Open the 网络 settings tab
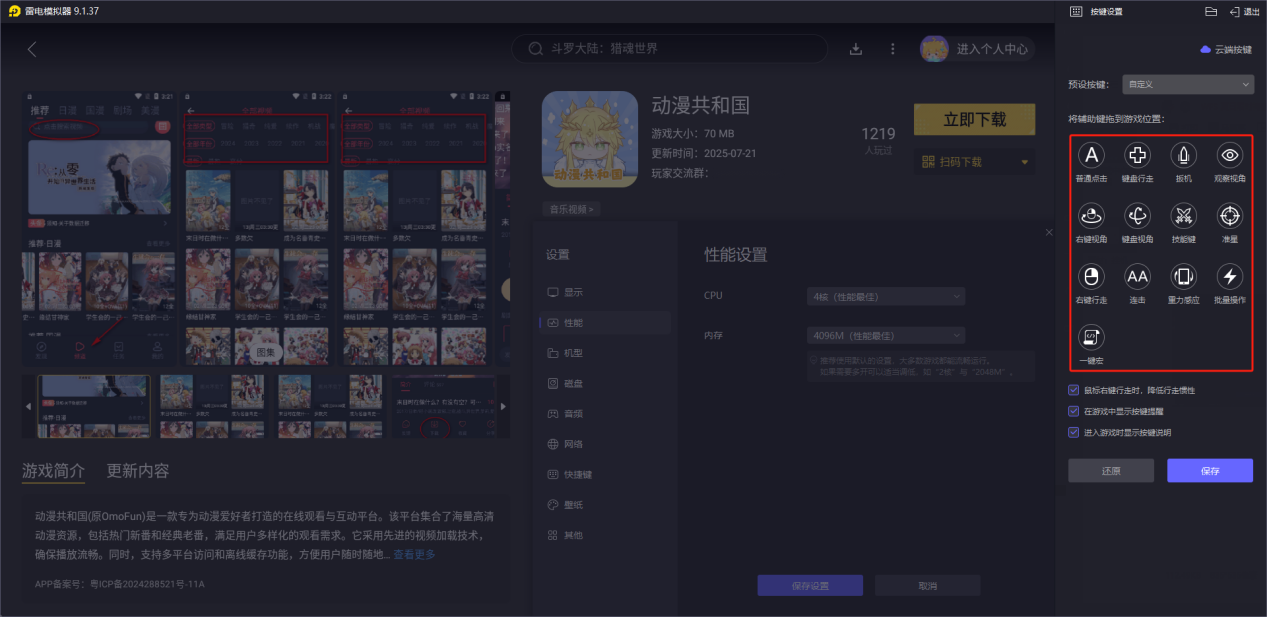This screenshot has height=617, width=1267. coord(603,444)
